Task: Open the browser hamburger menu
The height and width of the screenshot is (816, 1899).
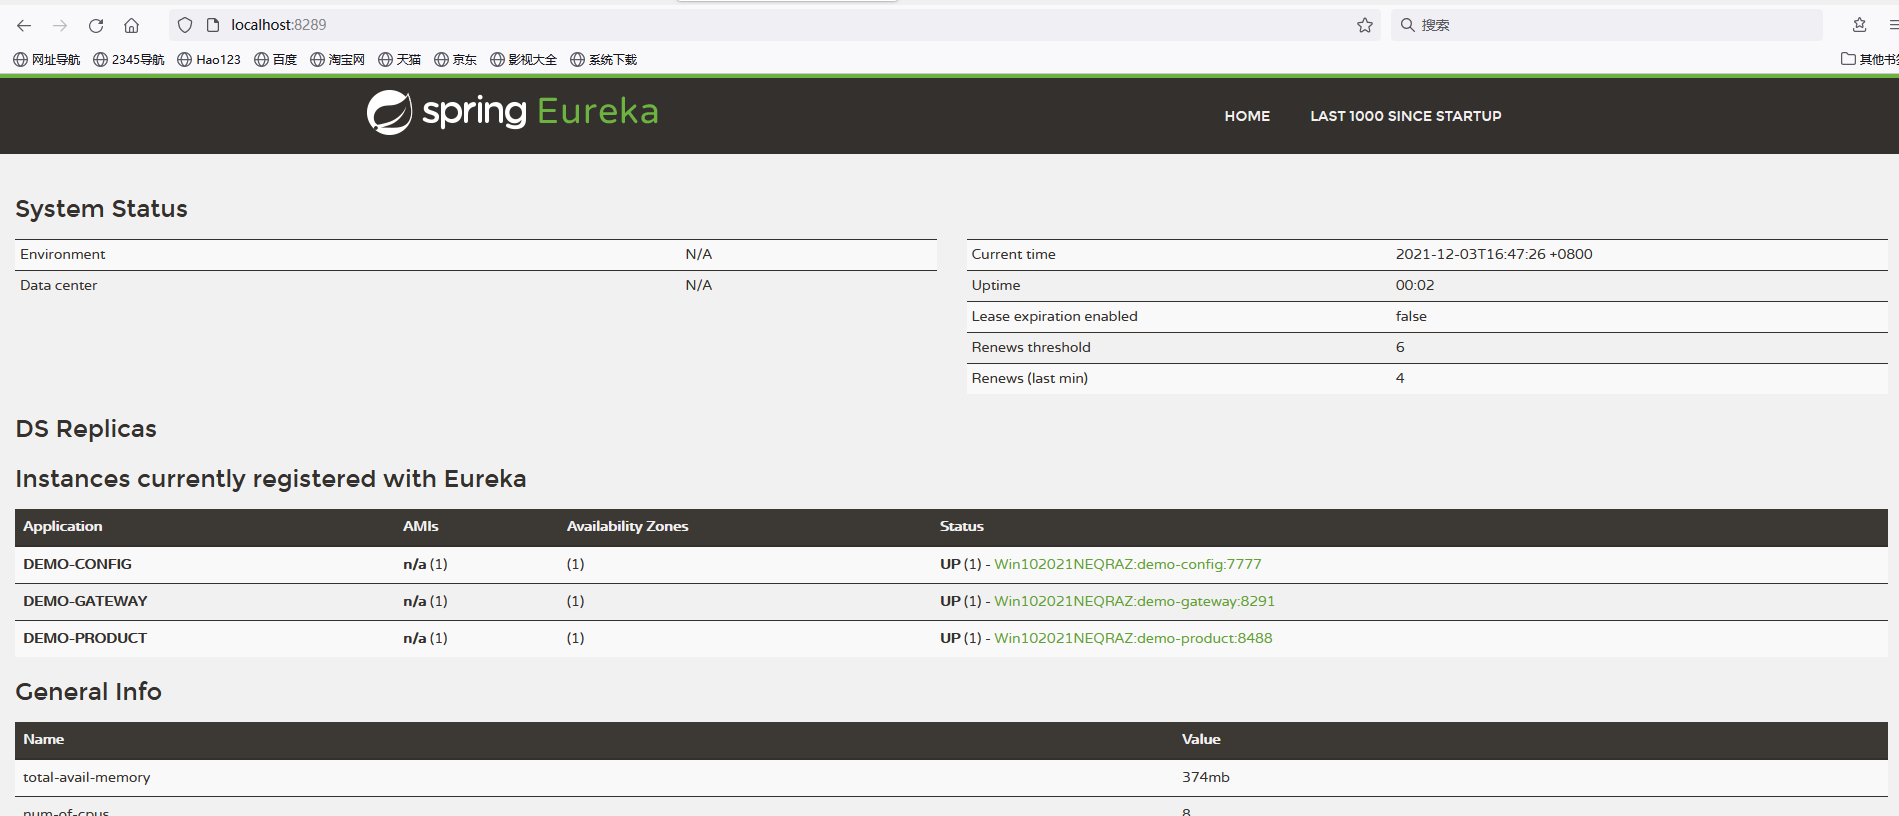Action: coord(1892,25)
